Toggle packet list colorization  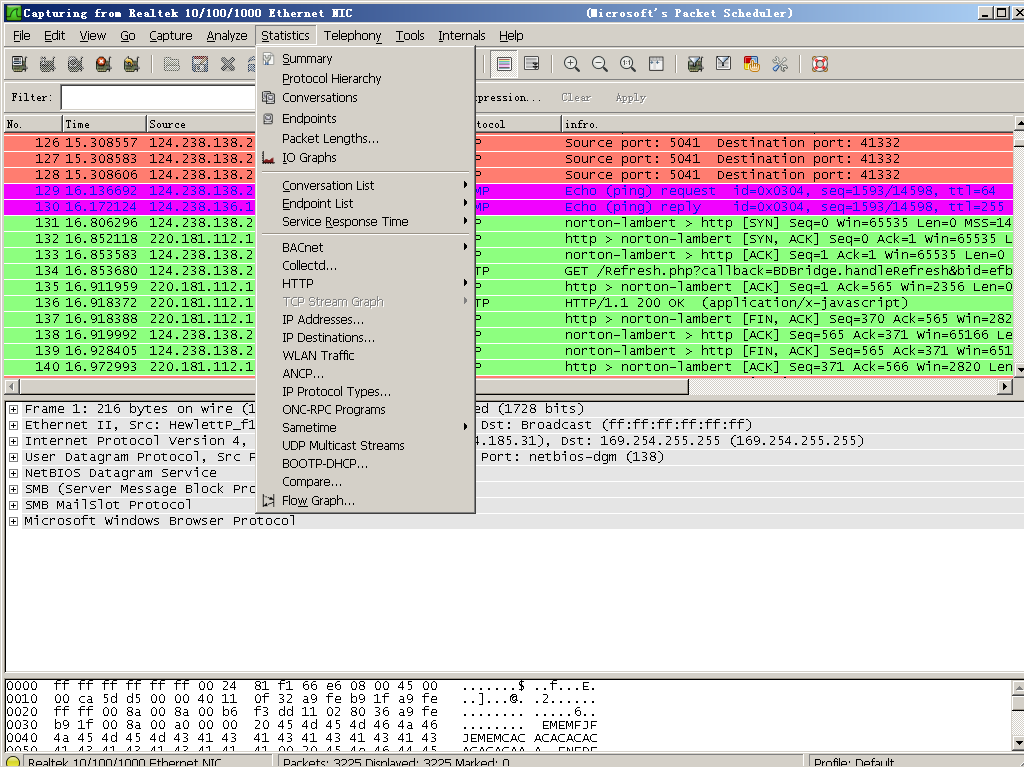tap(504, 64)
